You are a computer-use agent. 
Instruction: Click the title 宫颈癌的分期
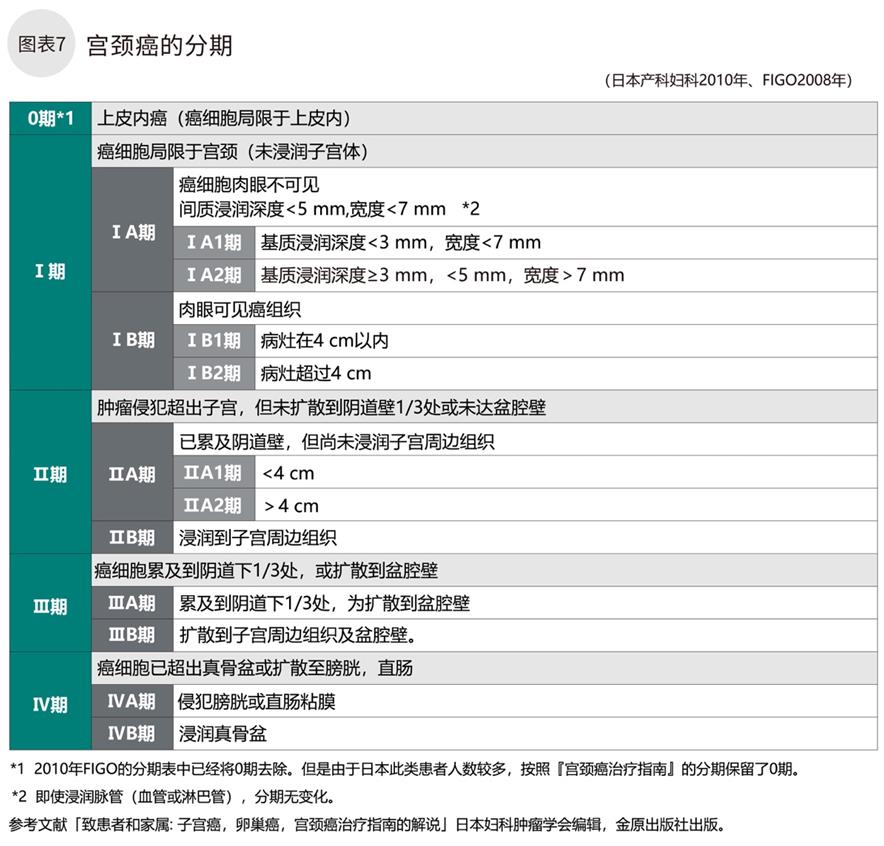[x=160, y=46]
